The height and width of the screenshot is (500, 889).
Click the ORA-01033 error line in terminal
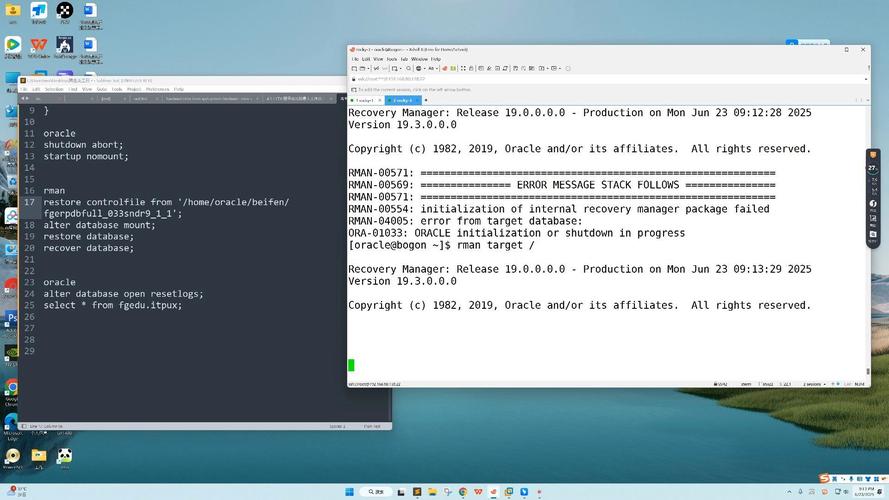coord(517,233)
